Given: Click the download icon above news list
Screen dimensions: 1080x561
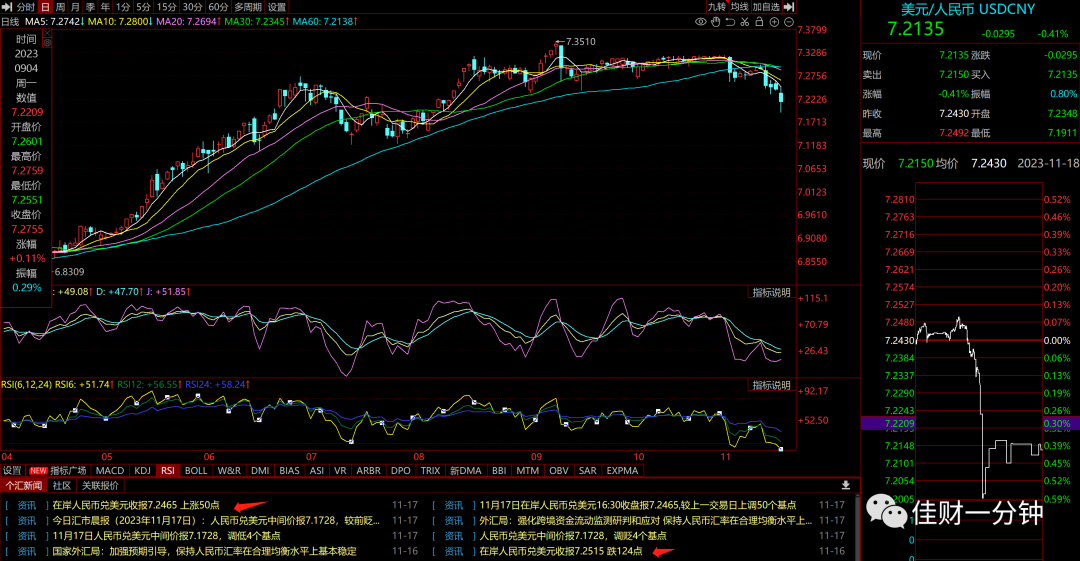Looking at the screenshot, I should point(846,485).
